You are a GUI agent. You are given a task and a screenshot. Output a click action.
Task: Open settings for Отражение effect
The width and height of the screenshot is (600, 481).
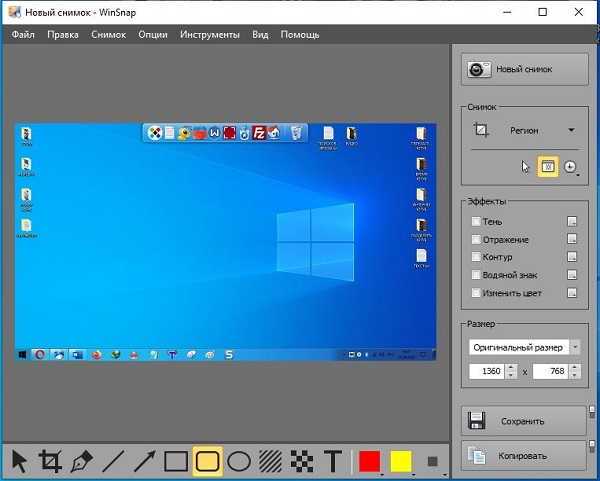(572, 239)
